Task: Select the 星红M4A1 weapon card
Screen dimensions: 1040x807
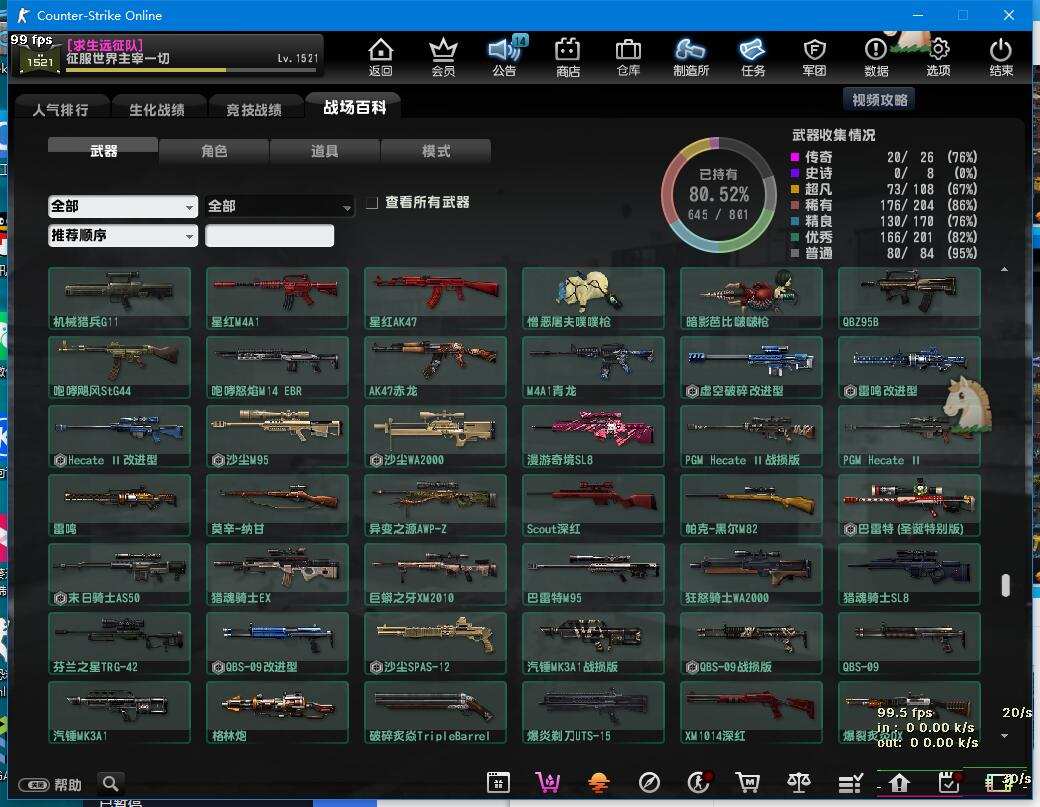Action: coord(277,298)
